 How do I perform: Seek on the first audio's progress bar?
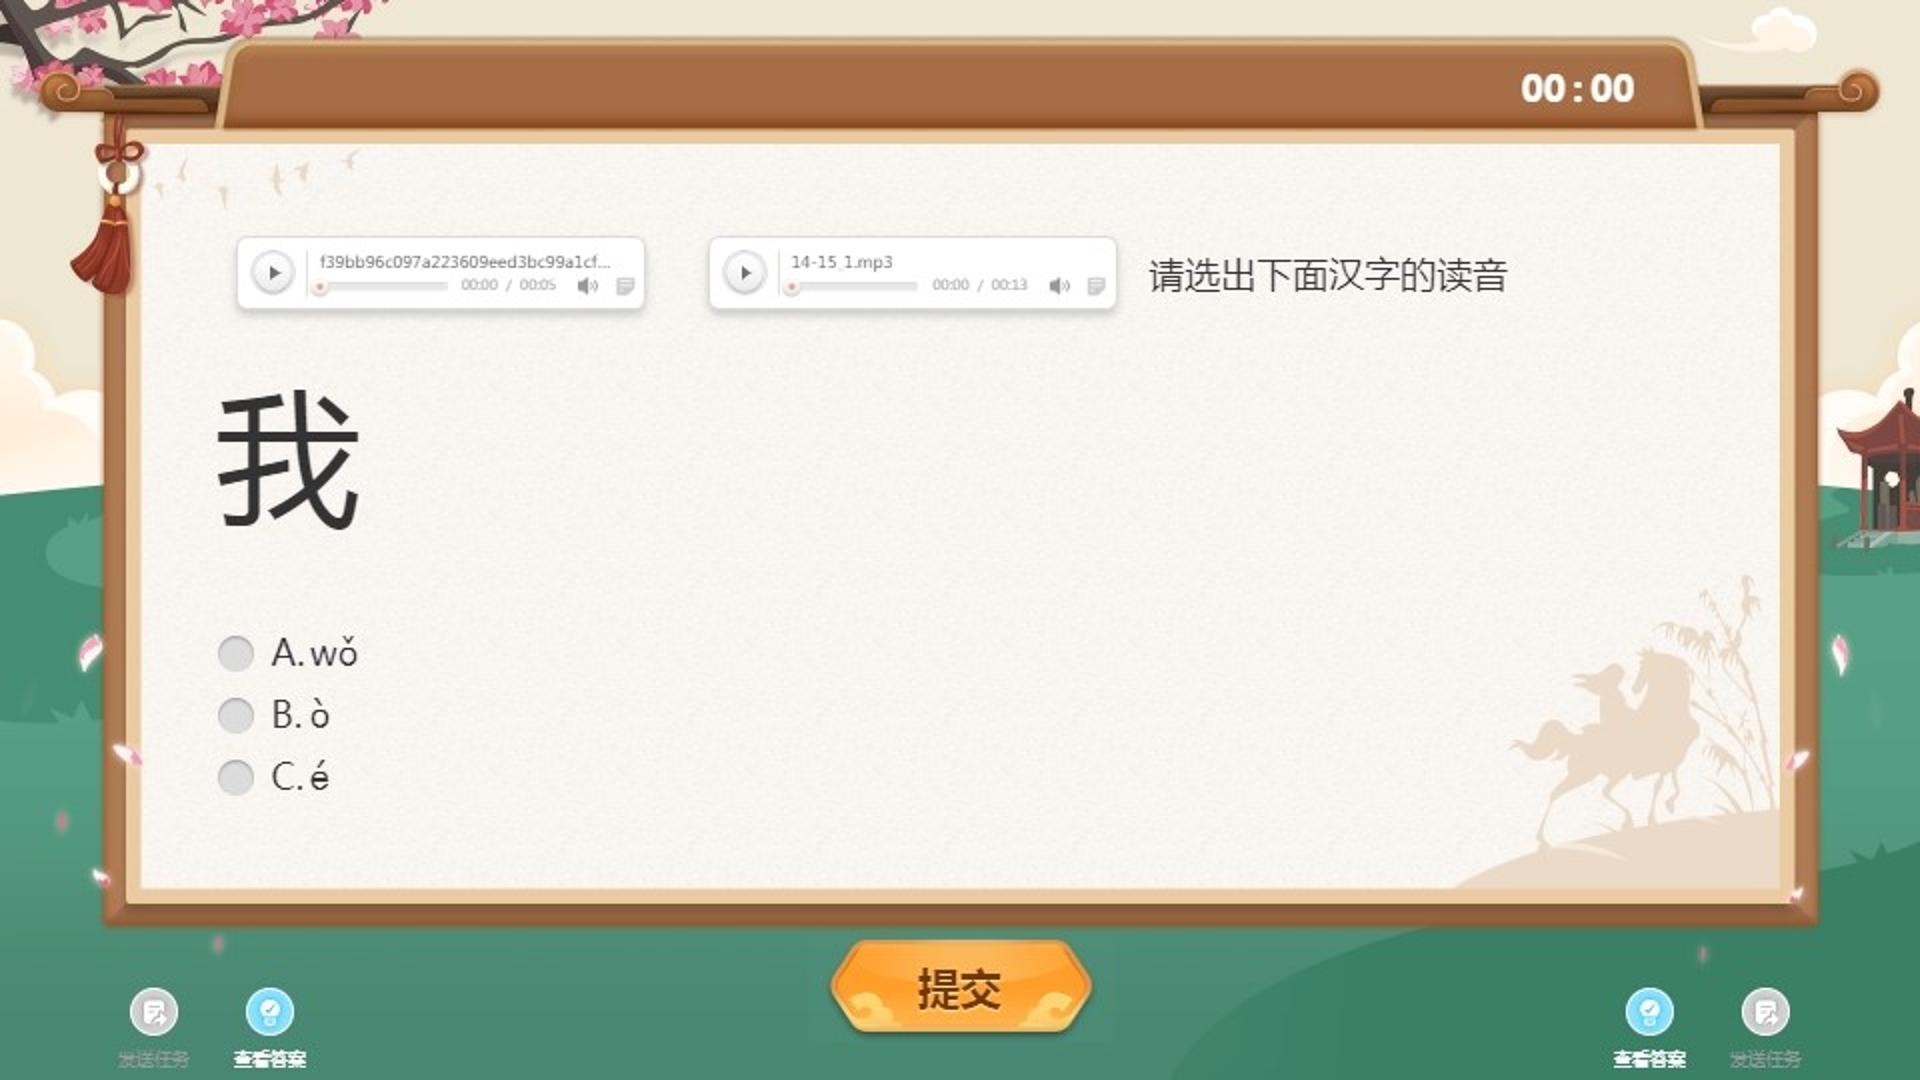click(x=382, y=287)
